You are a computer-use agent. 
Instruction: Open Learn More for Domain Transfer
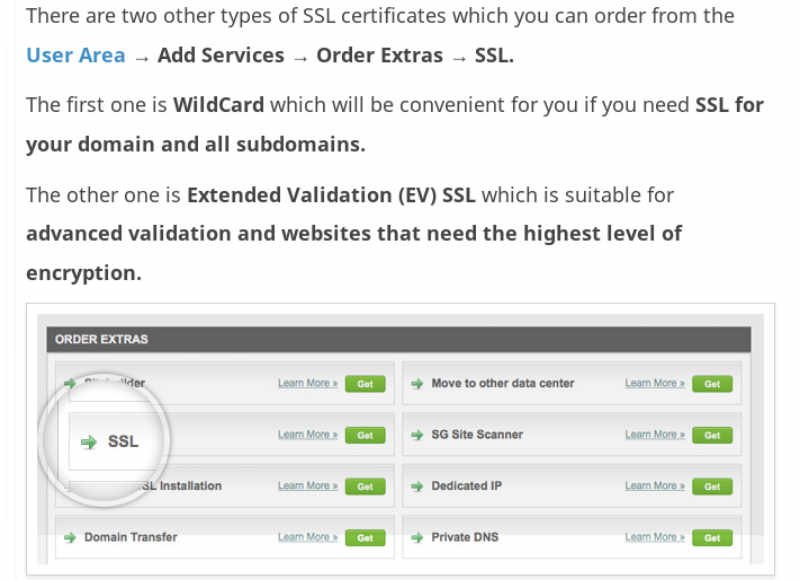(x=308, y=537)
